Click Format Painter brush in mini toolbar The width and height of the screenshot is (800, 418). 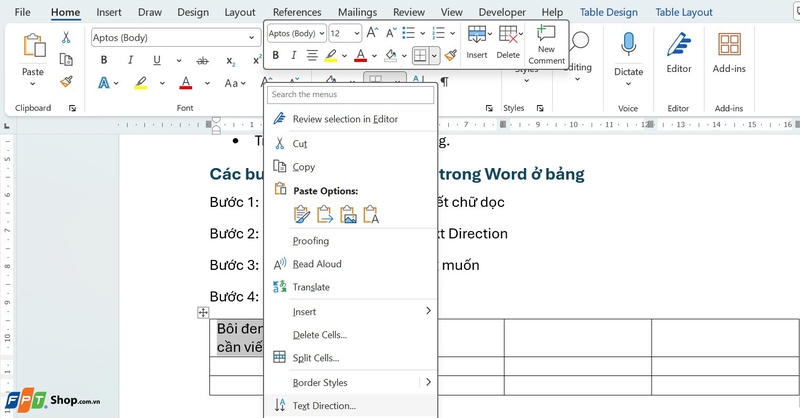[451, 55]
